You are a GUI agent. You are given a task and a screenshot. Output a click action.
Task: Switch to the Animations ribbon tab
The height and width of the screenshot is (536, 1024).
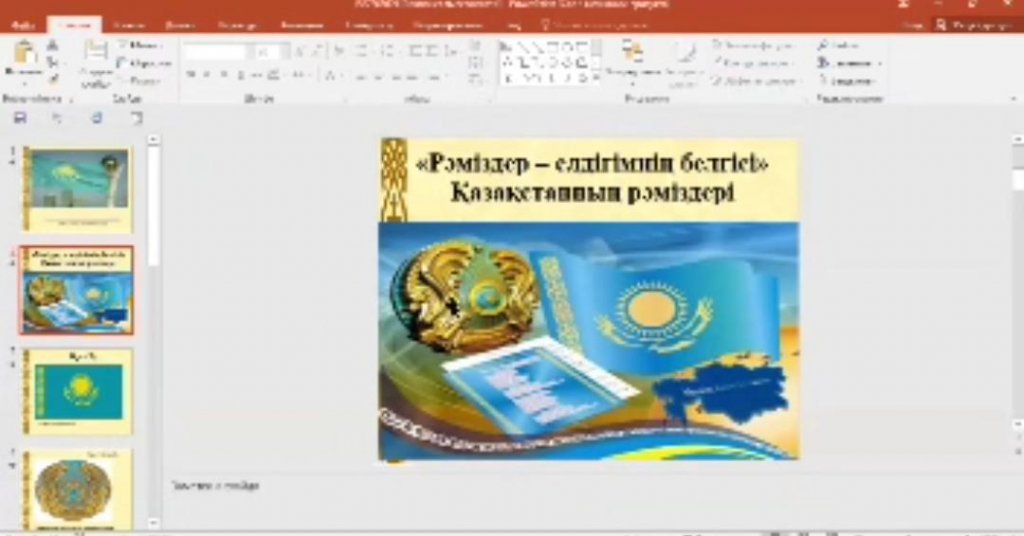tap(302, 25)
